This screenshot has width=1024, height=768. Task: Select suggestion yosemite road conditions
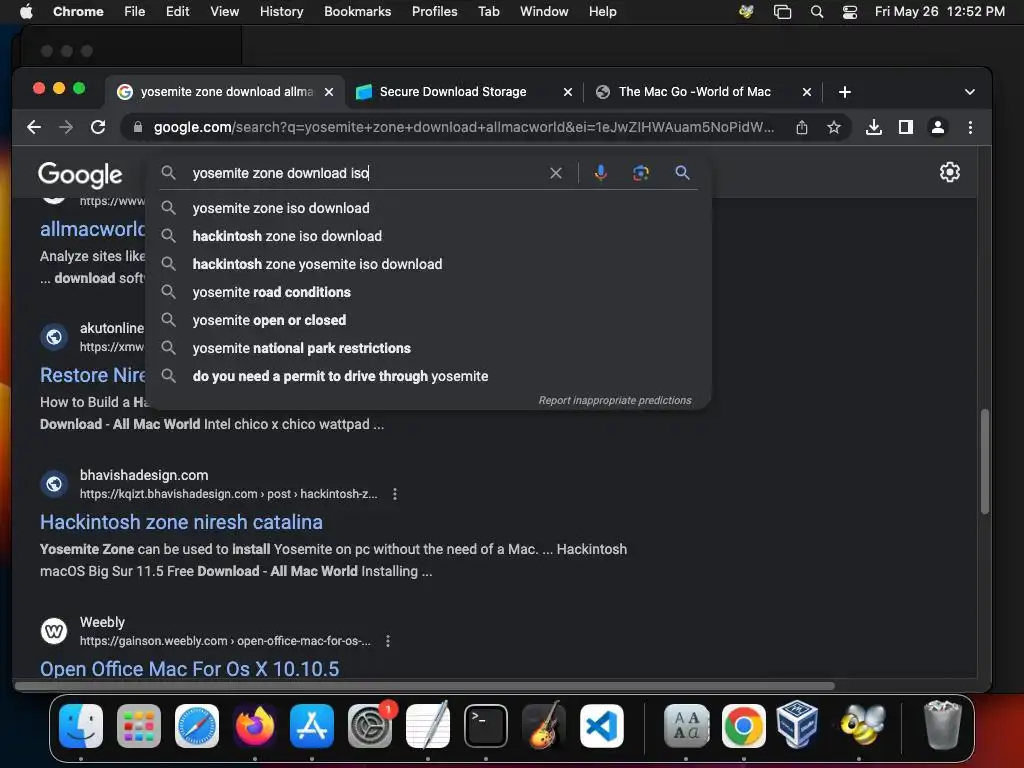coord(428,293)
